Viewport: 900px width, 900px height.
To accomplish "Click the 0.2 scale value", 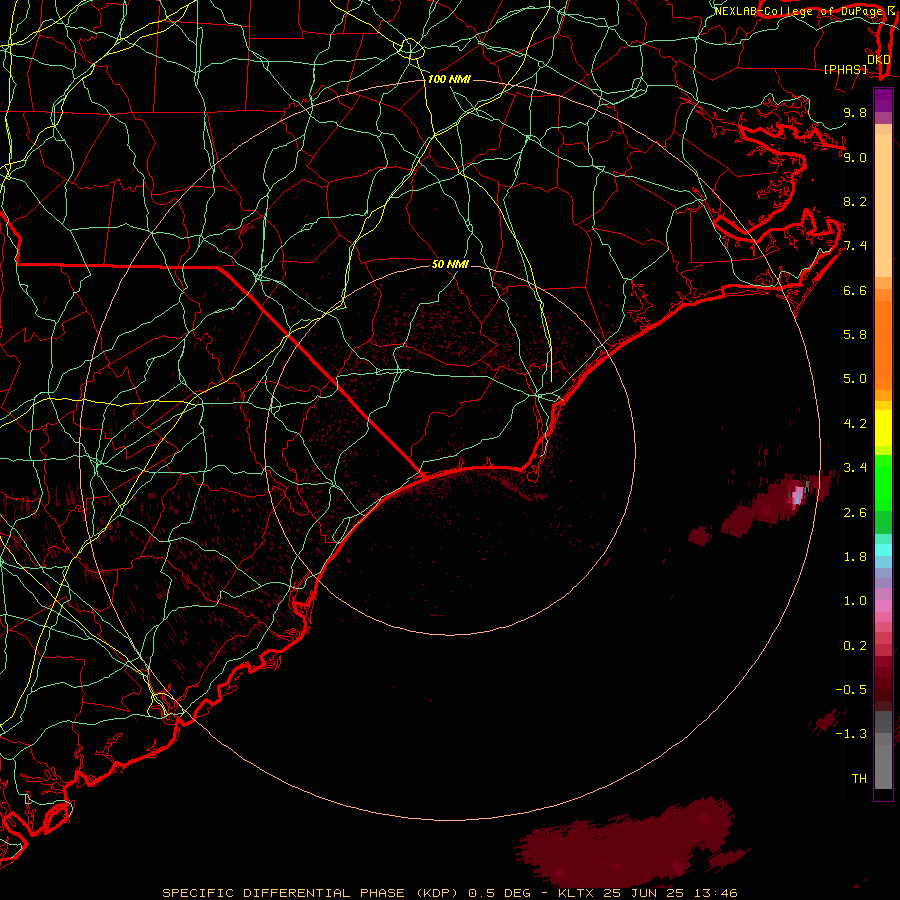I will (855, 646).
